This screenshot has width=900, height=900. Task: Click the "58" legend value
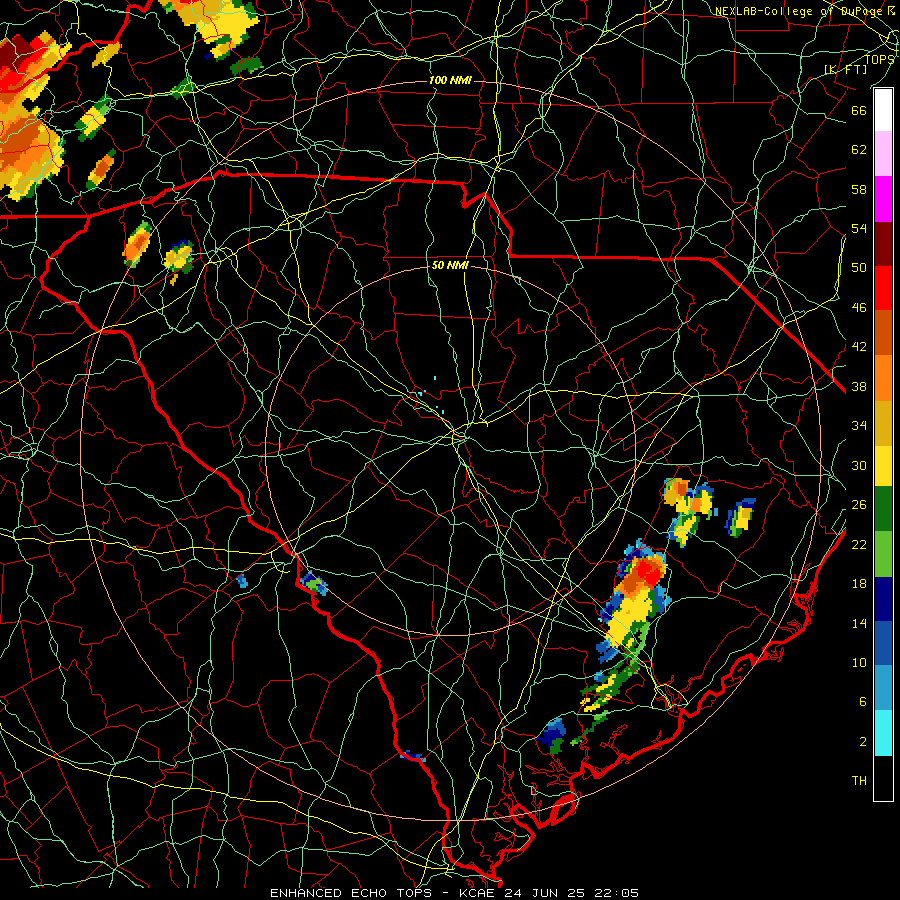[x=859, y=189]
